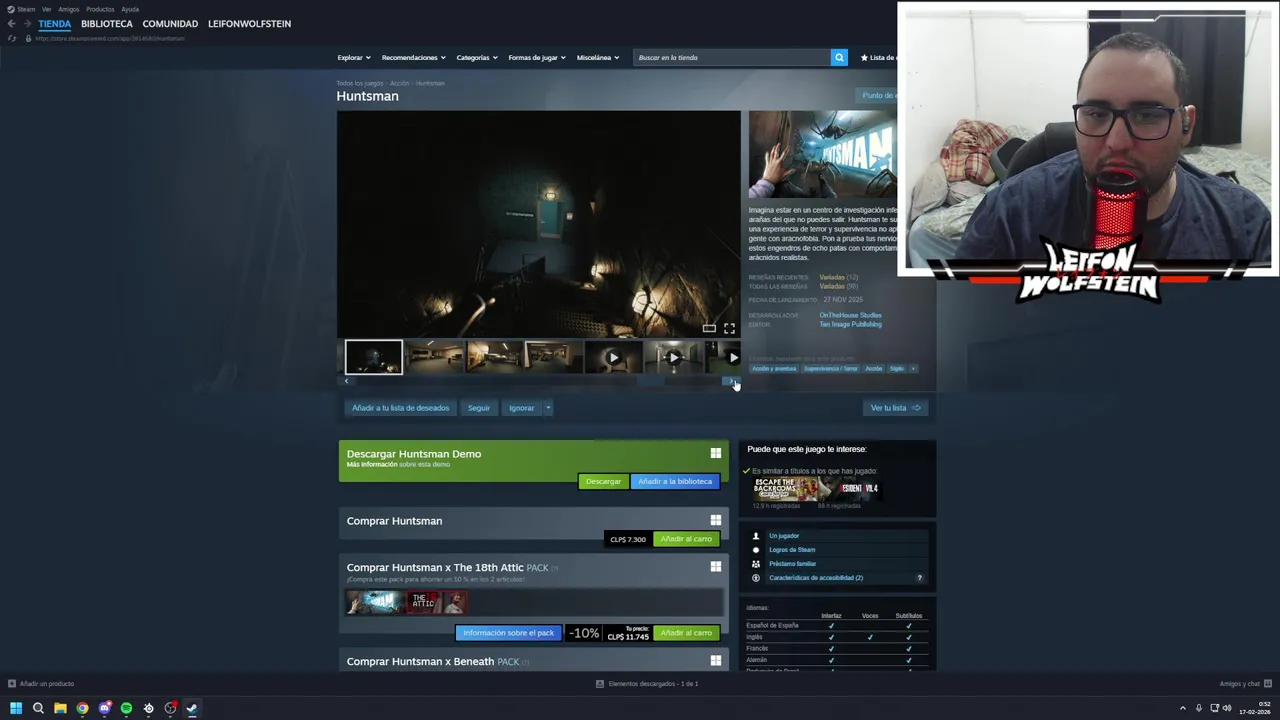Screen dimensions: 1280x720
Task: Click the Préstamo familiar family icon
Action: [756, 564]
